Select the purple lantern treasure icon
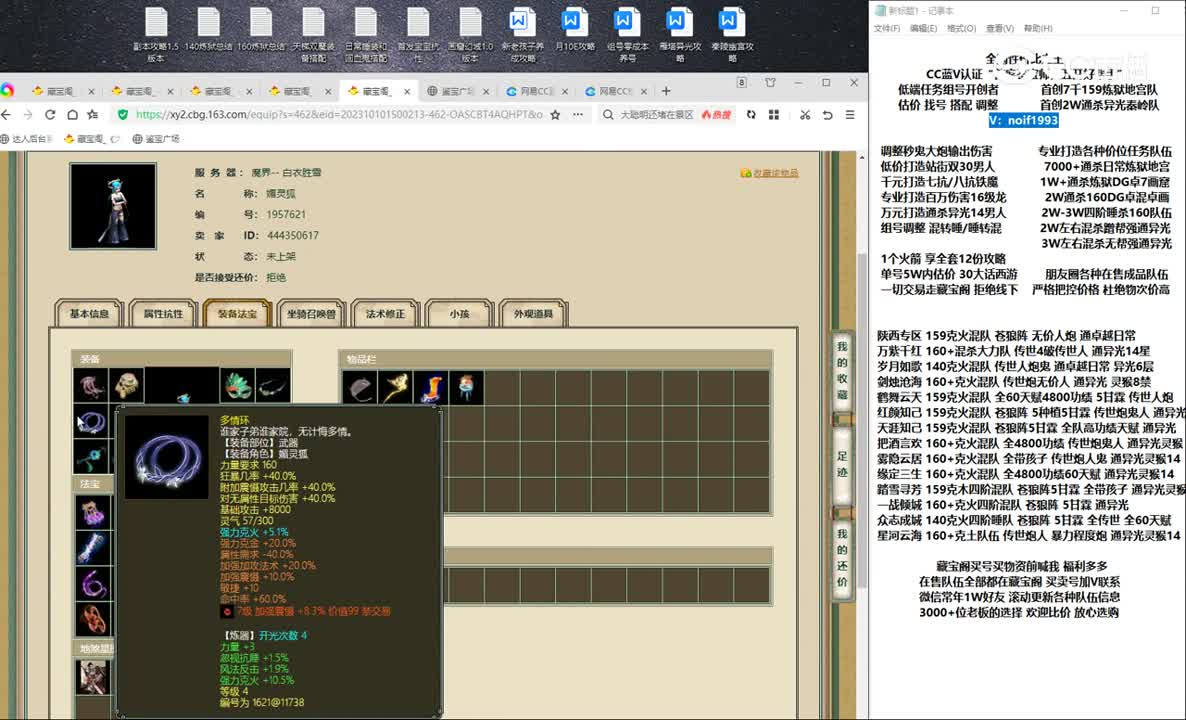 point(93,513)
